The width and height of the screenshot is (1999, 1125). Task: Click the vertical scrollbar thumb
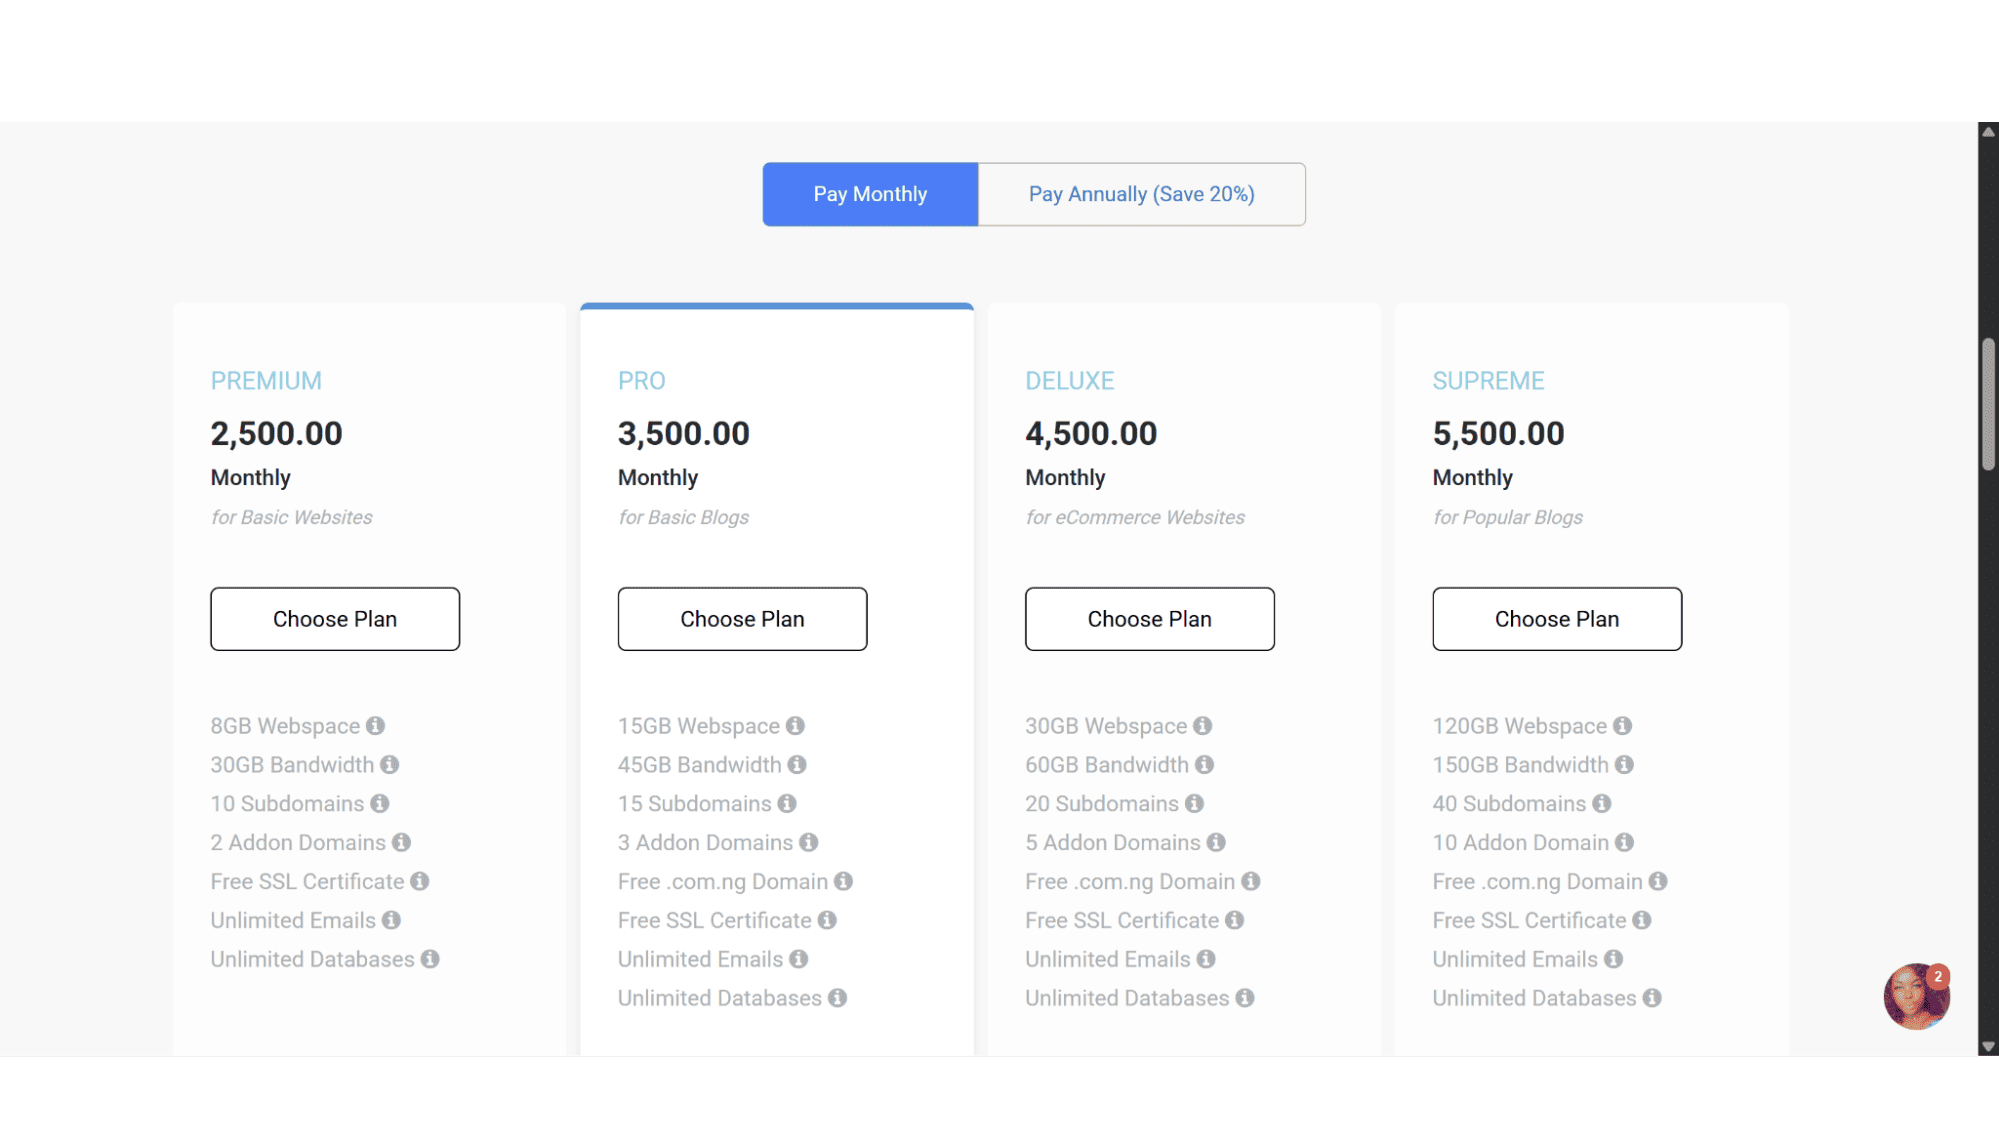tap(1988, 404)
